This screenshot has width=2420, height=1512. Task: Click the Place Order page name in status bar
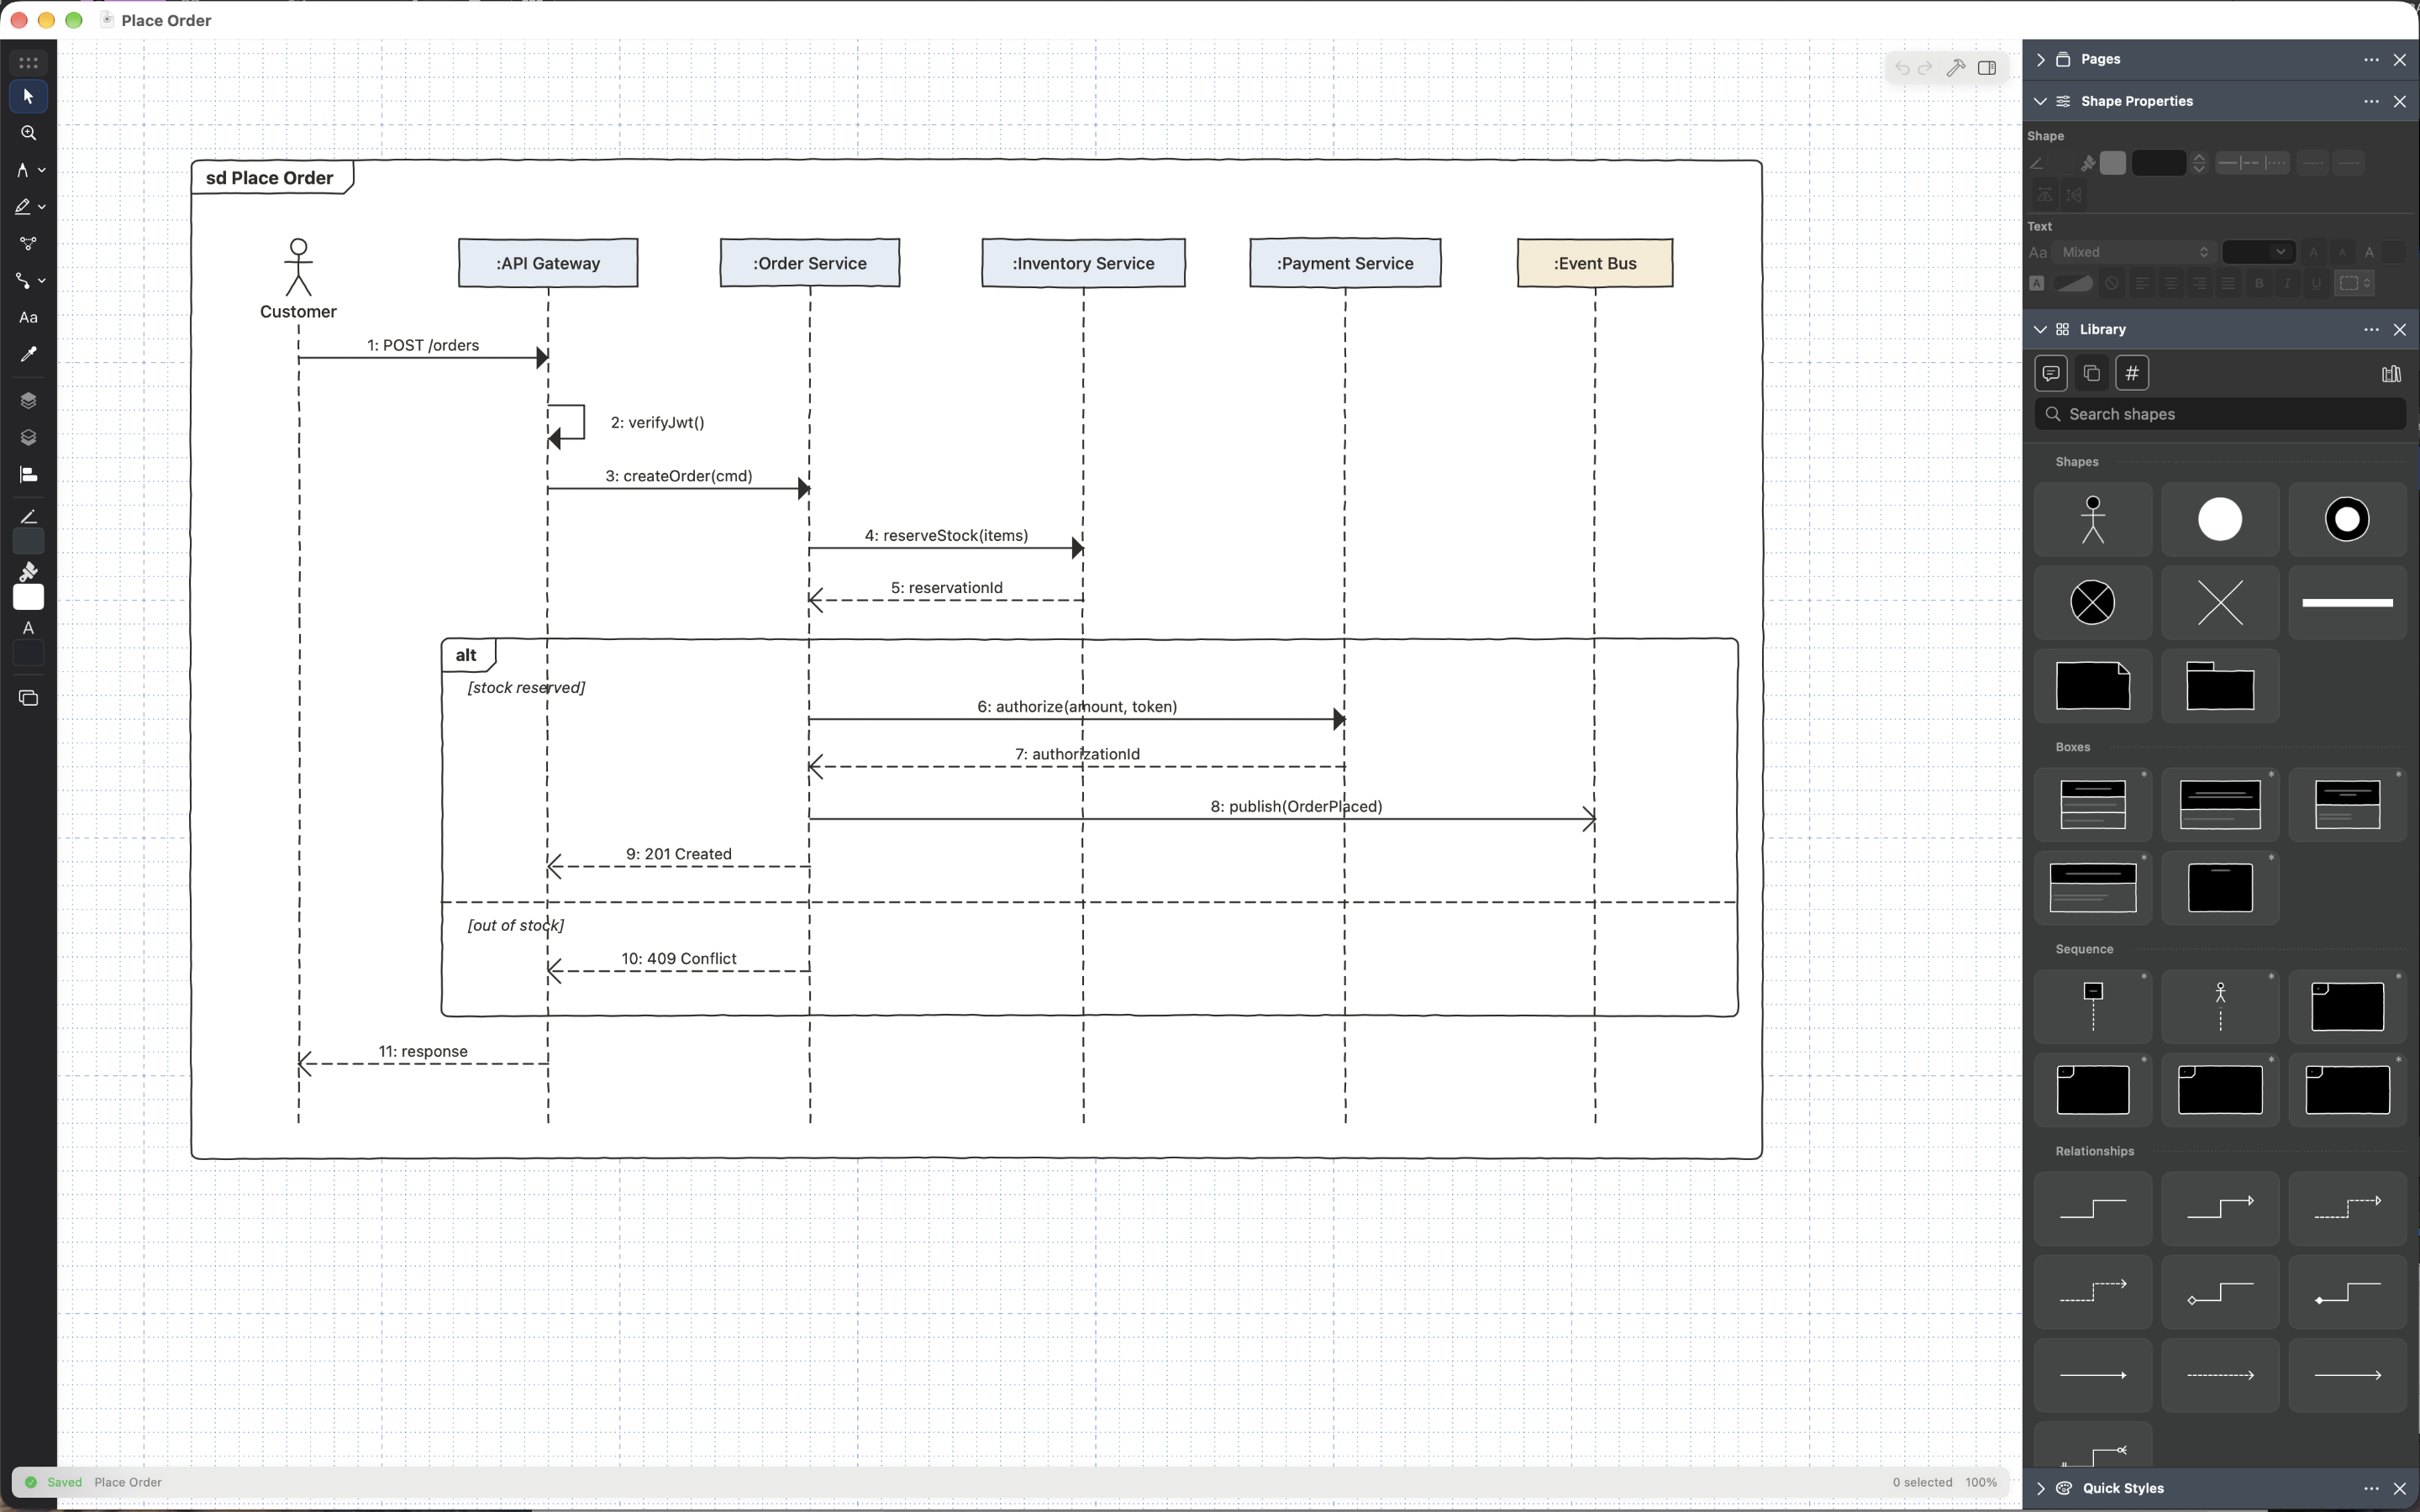click(128, 1483)
